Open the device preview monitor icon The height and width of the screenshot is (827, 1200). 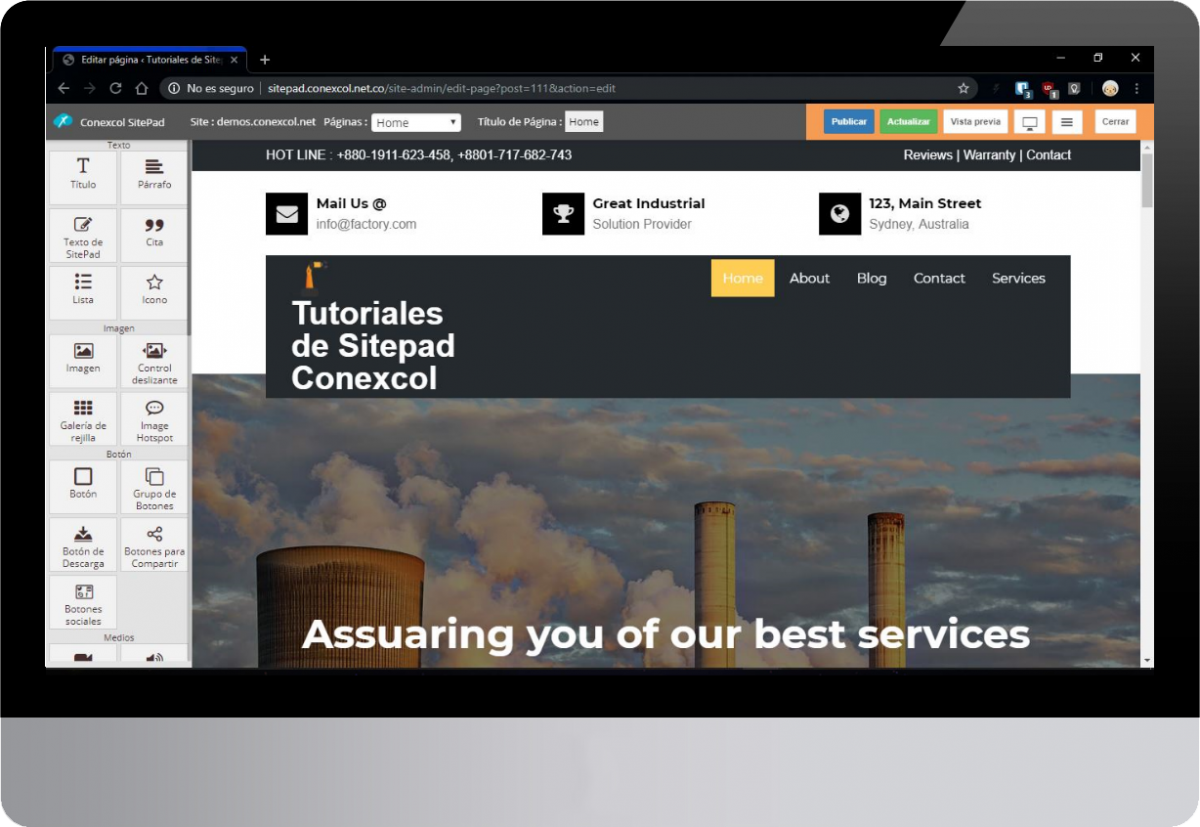(1029, 121)
